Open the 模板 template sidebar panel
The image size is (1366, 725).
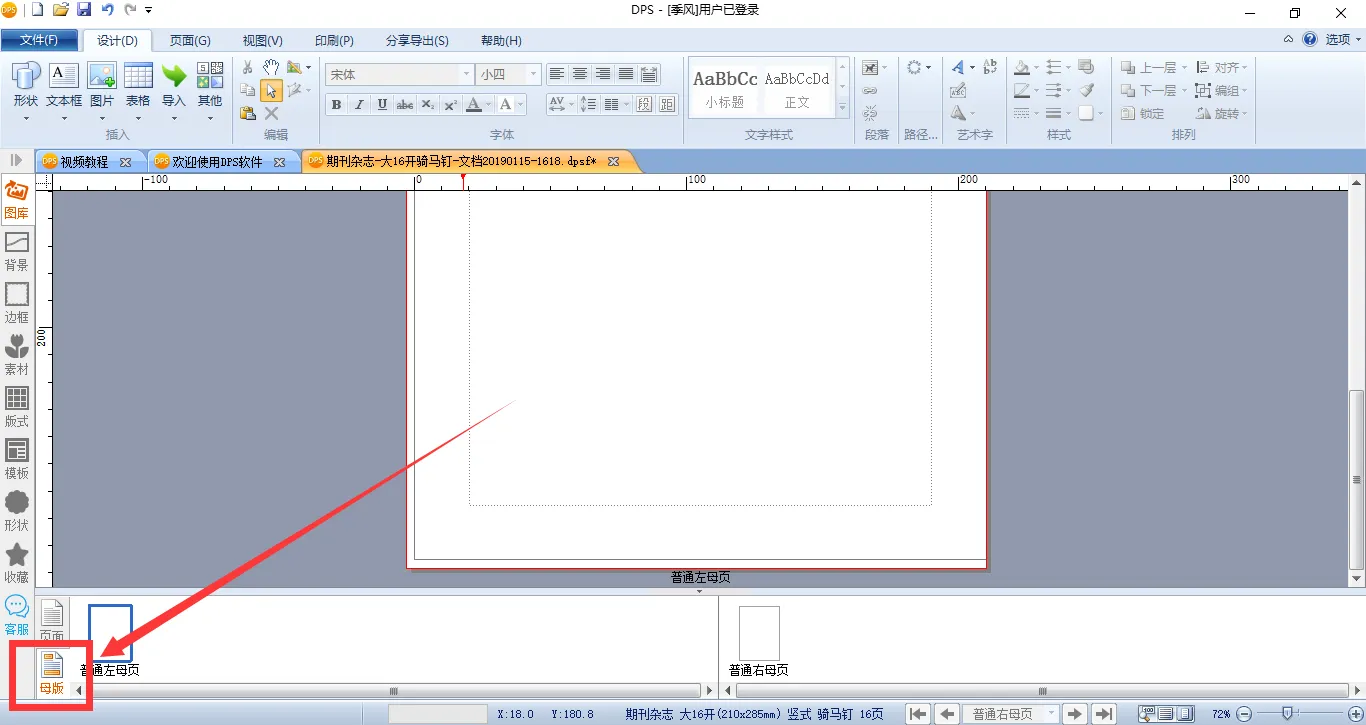(x=17, y=460)
